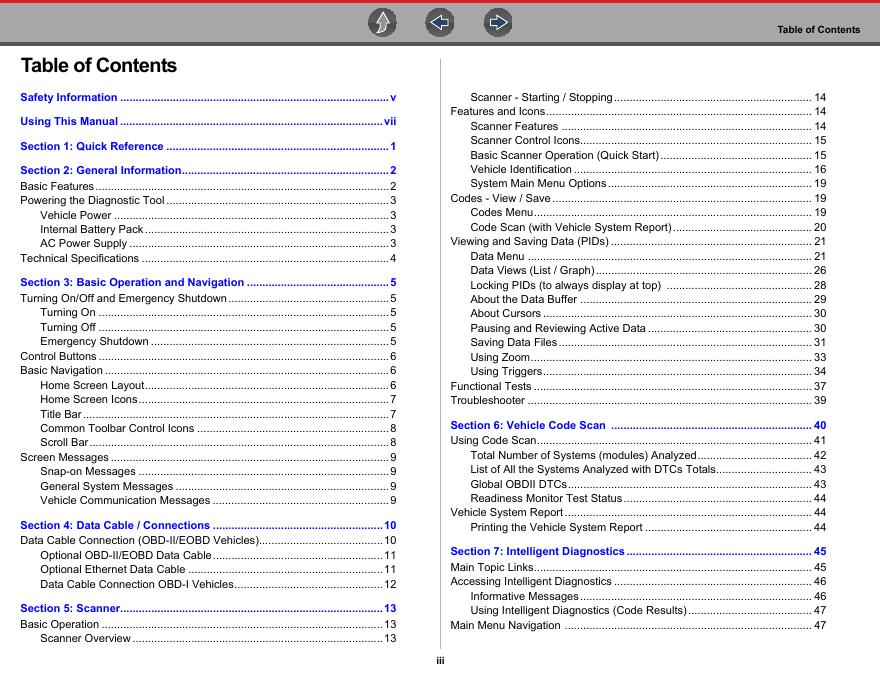Open the Main Menu Navigation entry
This screenshot has height=680, width=880.
point(506,625)
